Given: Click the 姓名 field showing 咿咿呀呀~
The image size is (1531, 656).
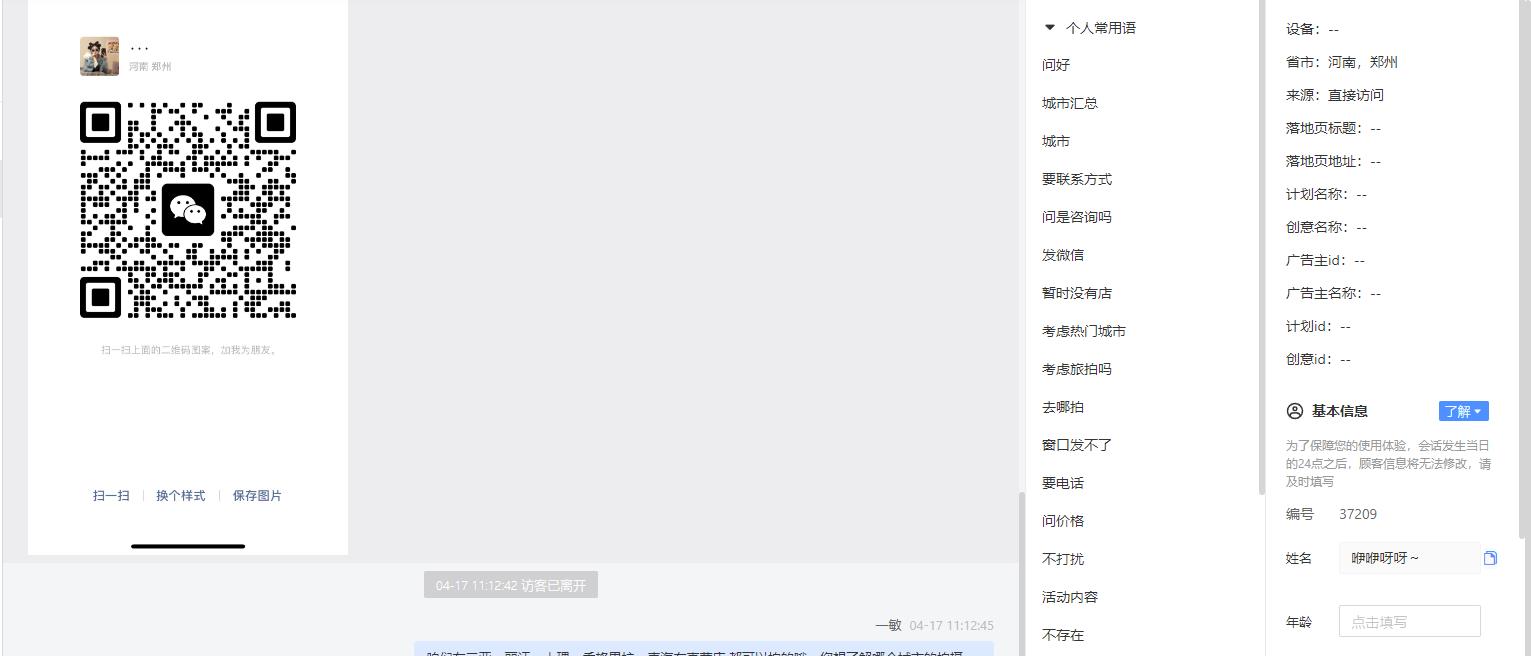Looking at the screenshot, I should [x=1409, y=558].
